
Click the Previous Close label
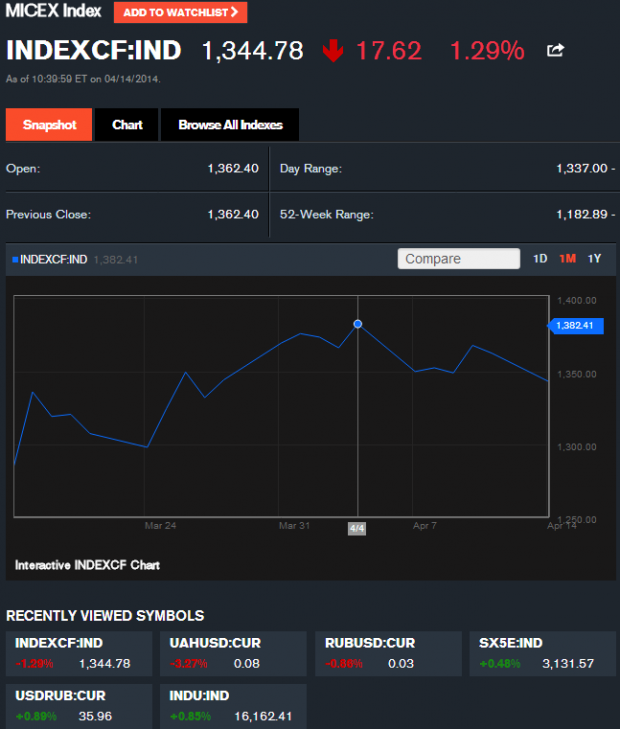(x=48, y=214)
